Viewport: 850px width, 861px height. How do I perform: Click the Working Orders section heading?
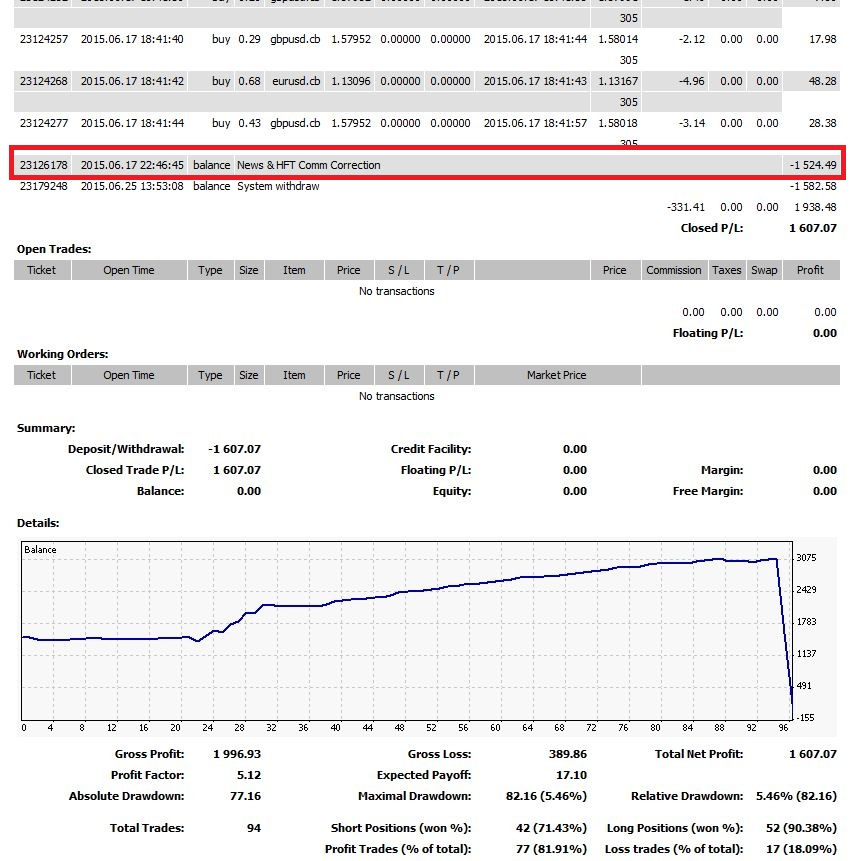point(62,354)
